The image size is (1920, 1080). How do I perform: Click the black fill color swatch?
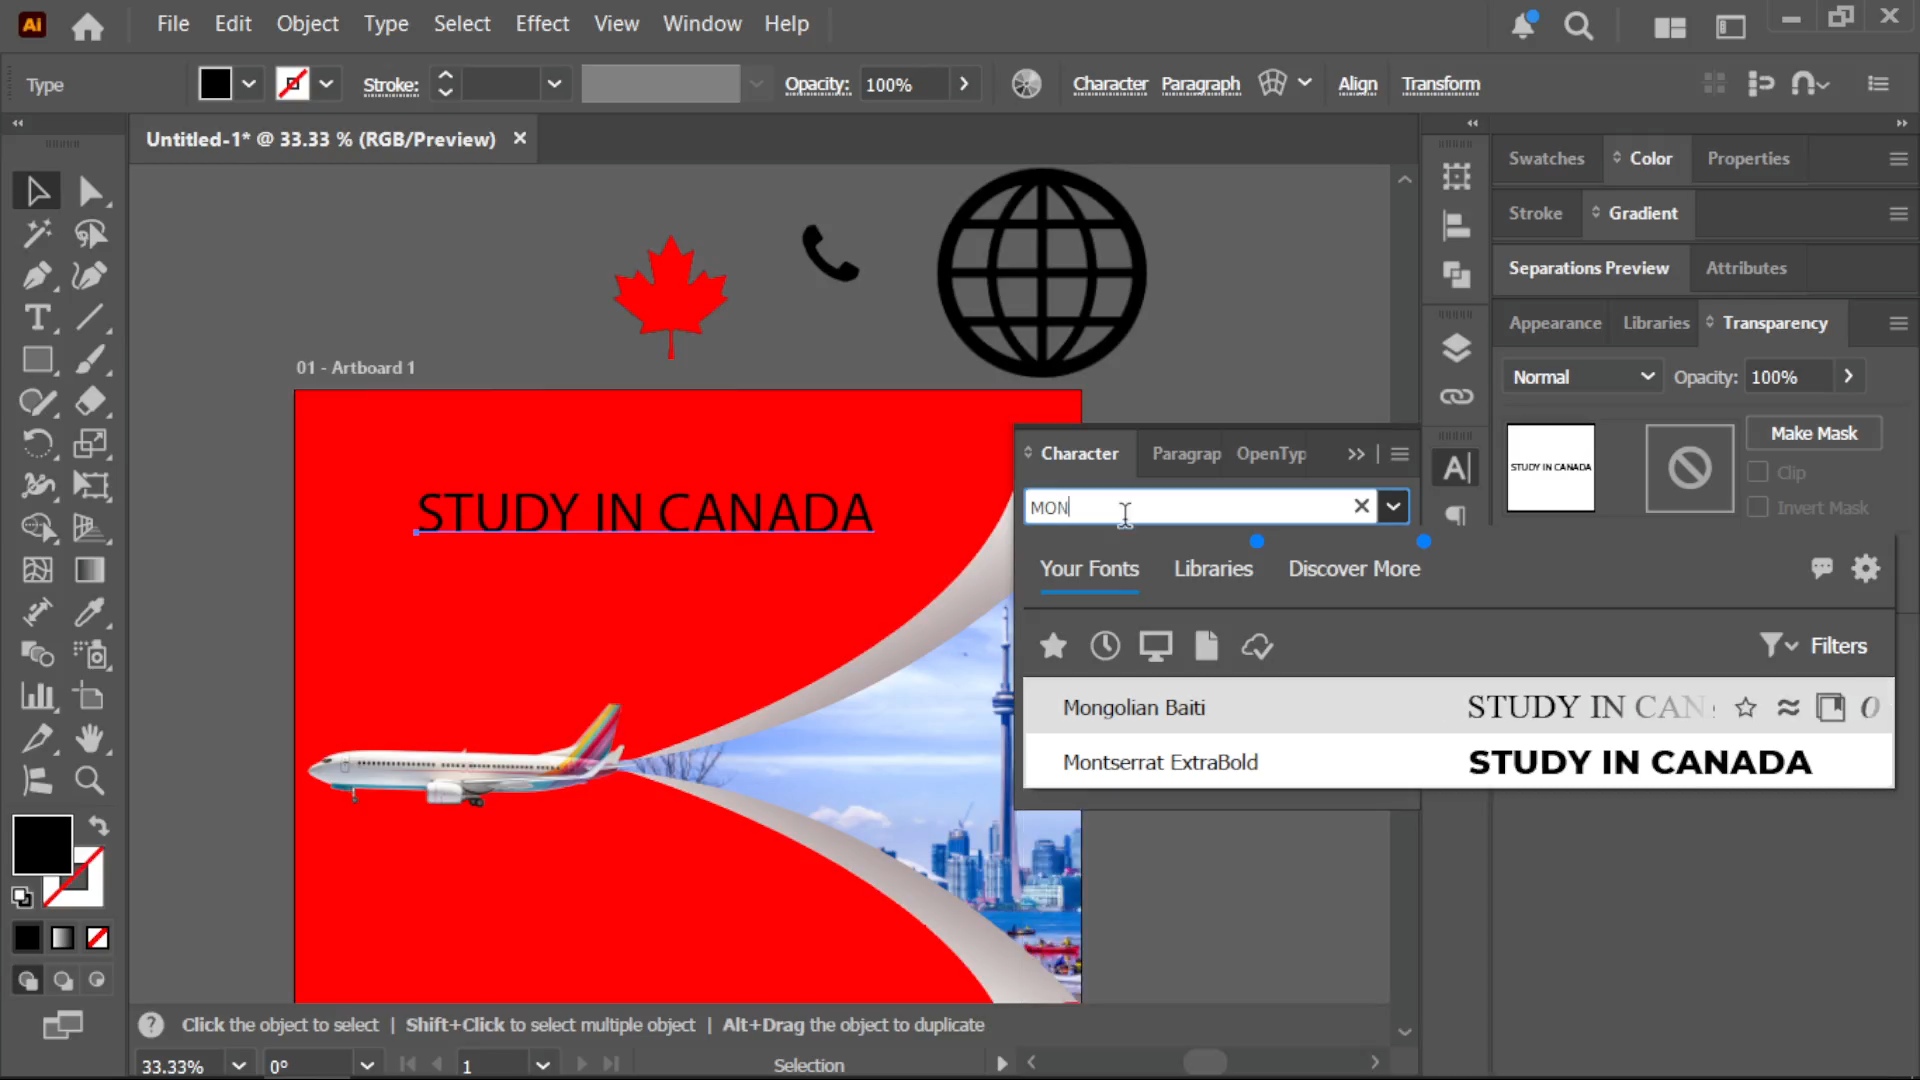click(215, 84)
